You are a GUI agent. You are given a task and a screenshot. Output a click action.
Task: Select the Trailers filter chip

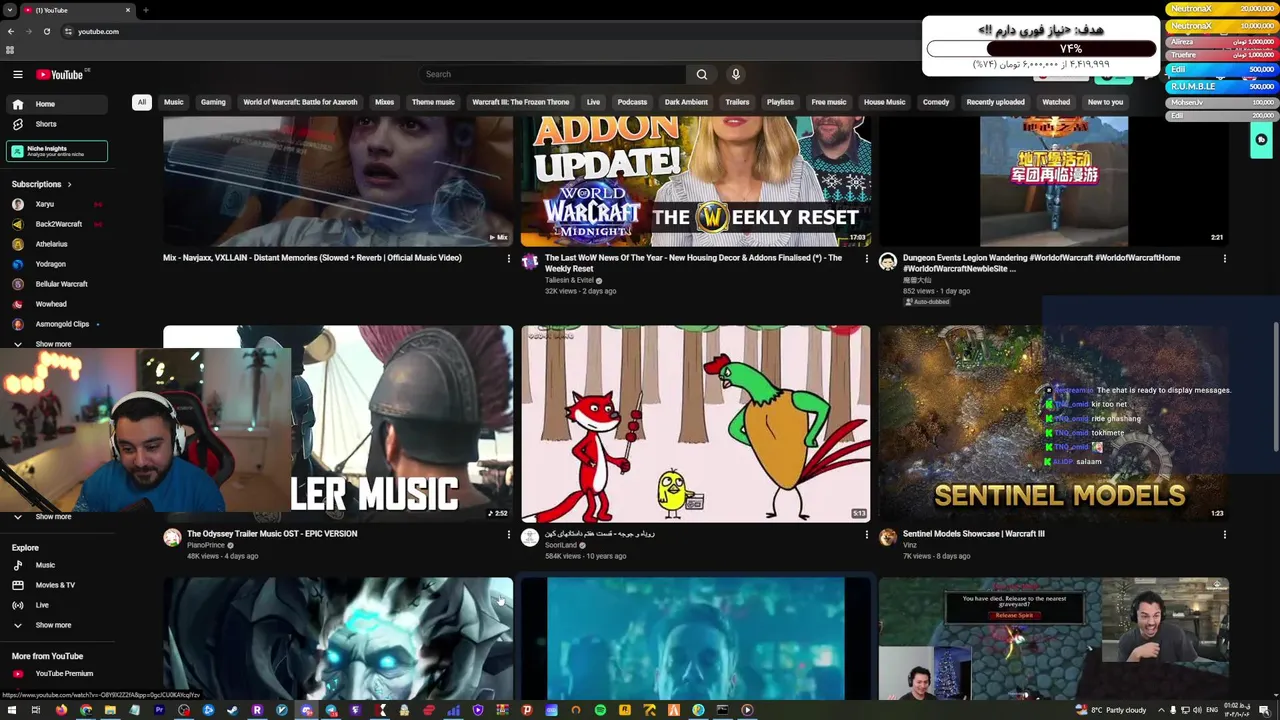coord(737,102)
